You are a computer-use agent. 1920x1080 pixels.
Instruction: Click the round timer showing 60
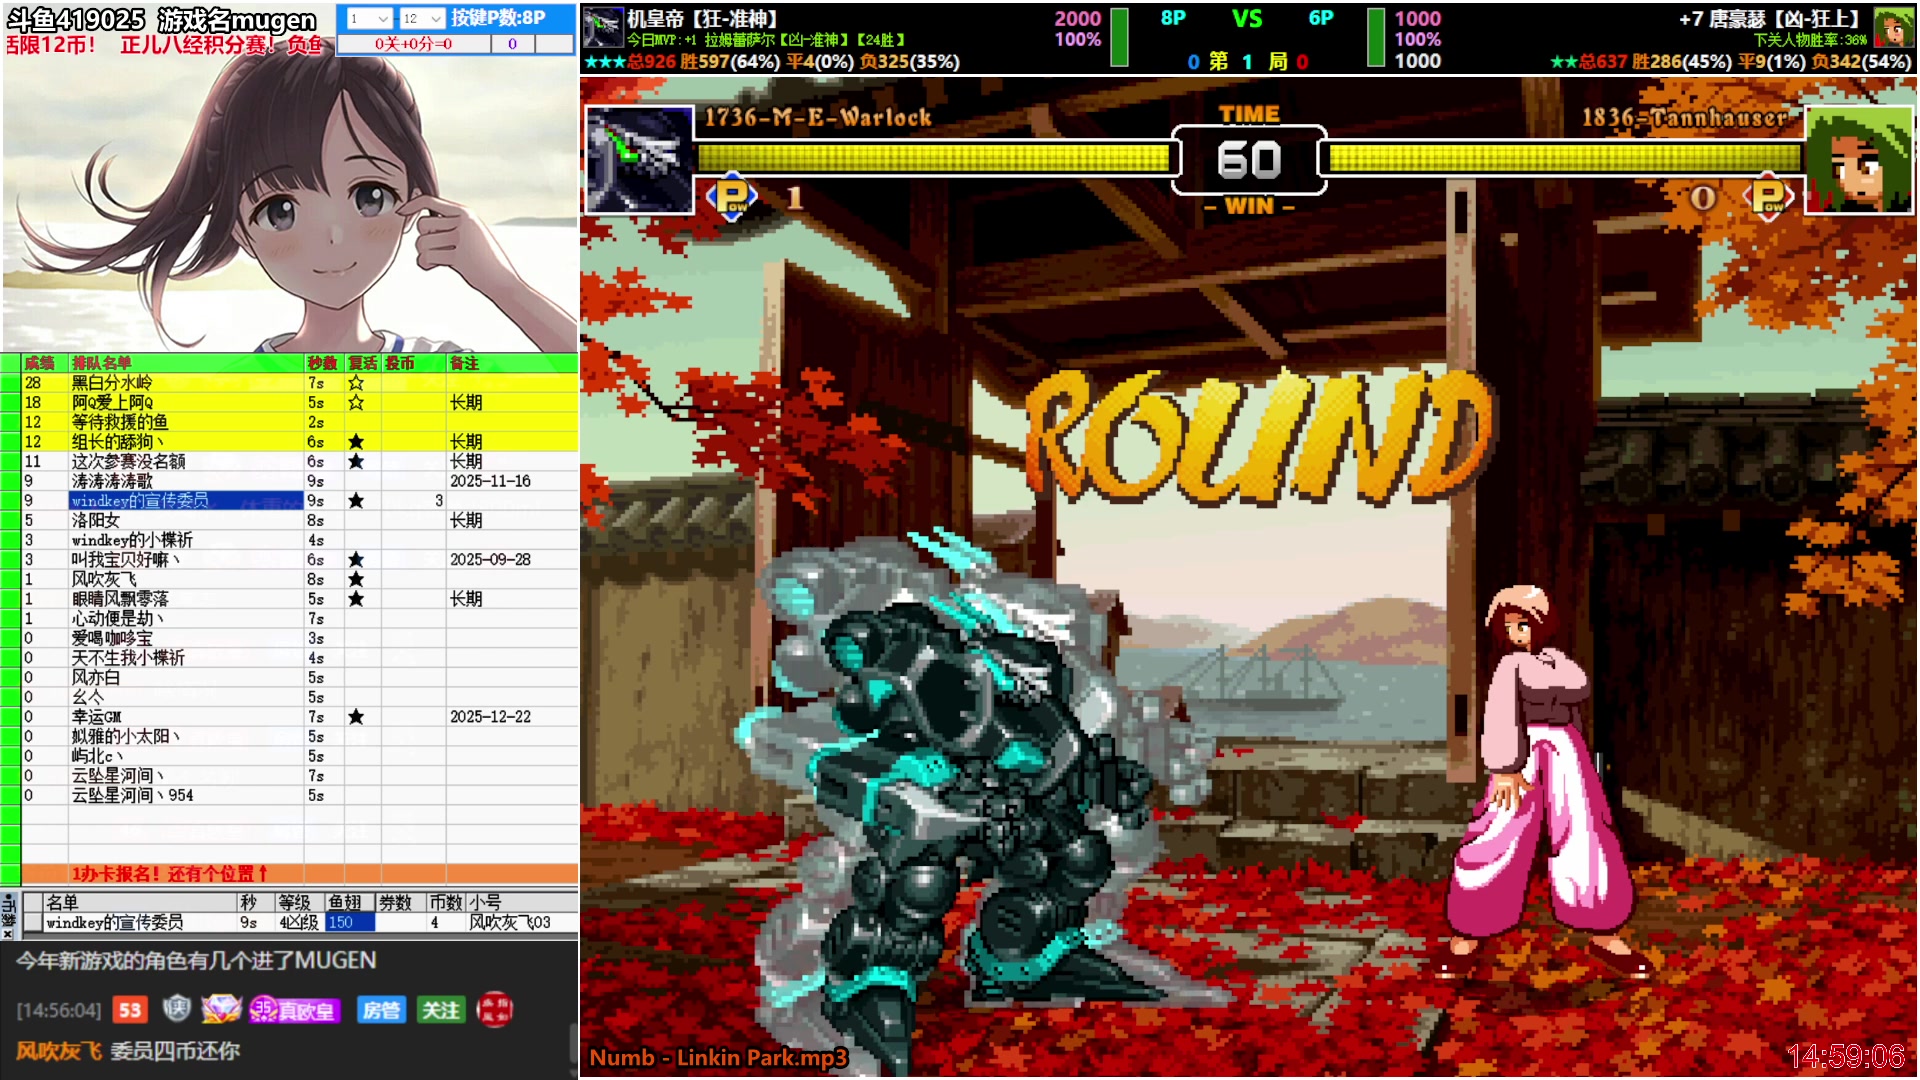[1249, 160]
